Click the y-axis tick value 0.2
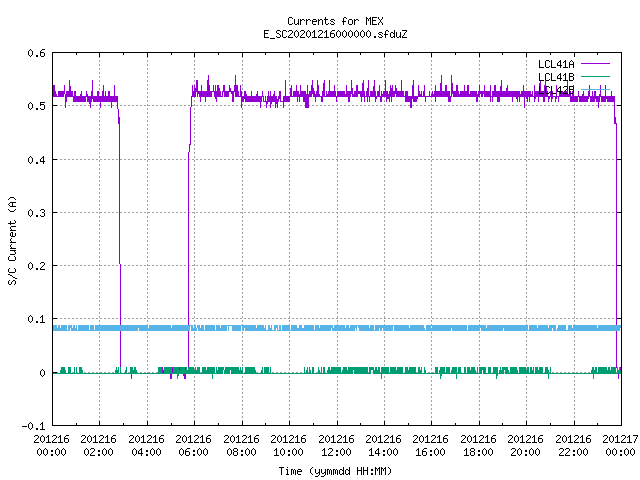Image resolution: width=640 pixels, height=480 pixels. (x=36, y=266)
